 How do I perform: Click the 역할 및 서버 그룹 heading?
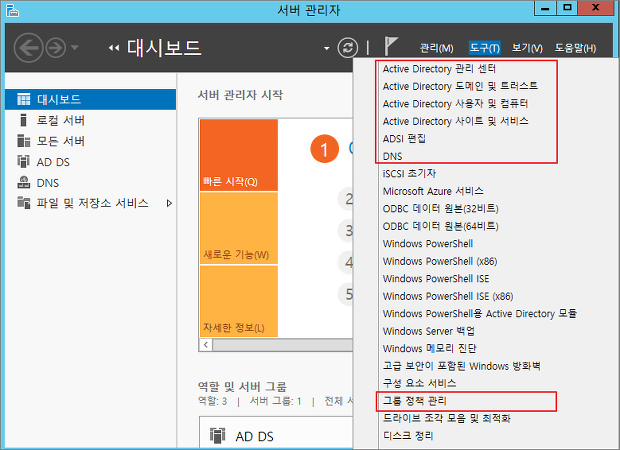click(x=242, y=386)
